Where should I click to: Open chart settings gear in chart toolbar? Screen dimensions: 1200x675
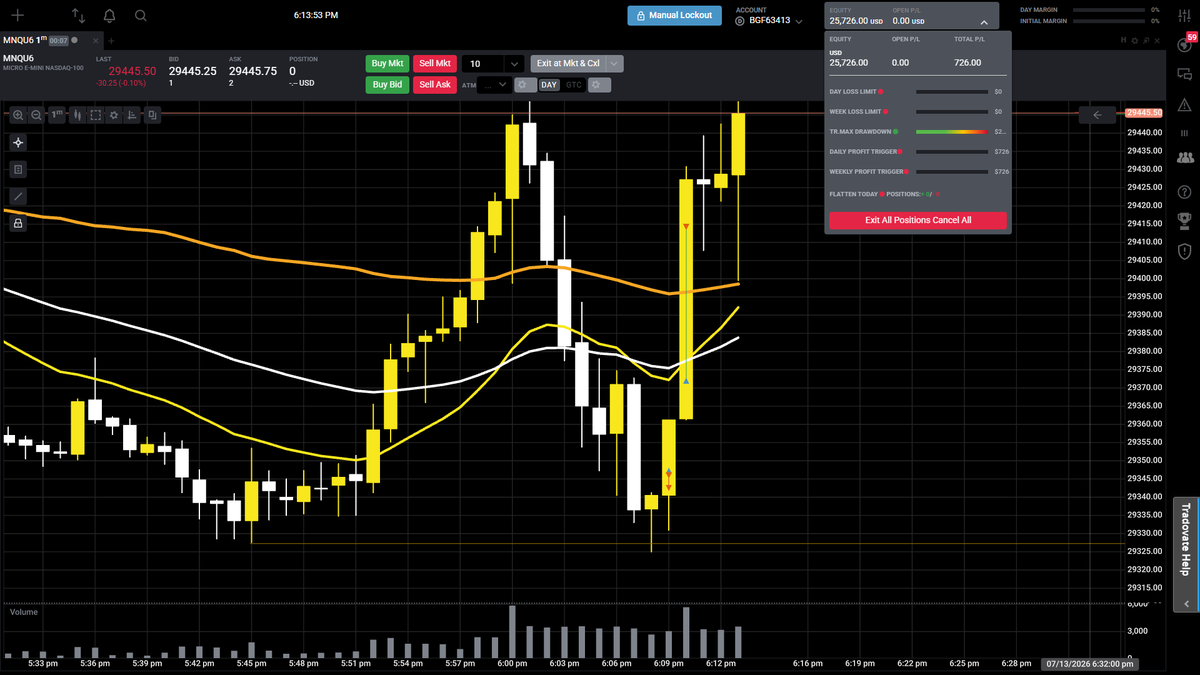point(114,115)
